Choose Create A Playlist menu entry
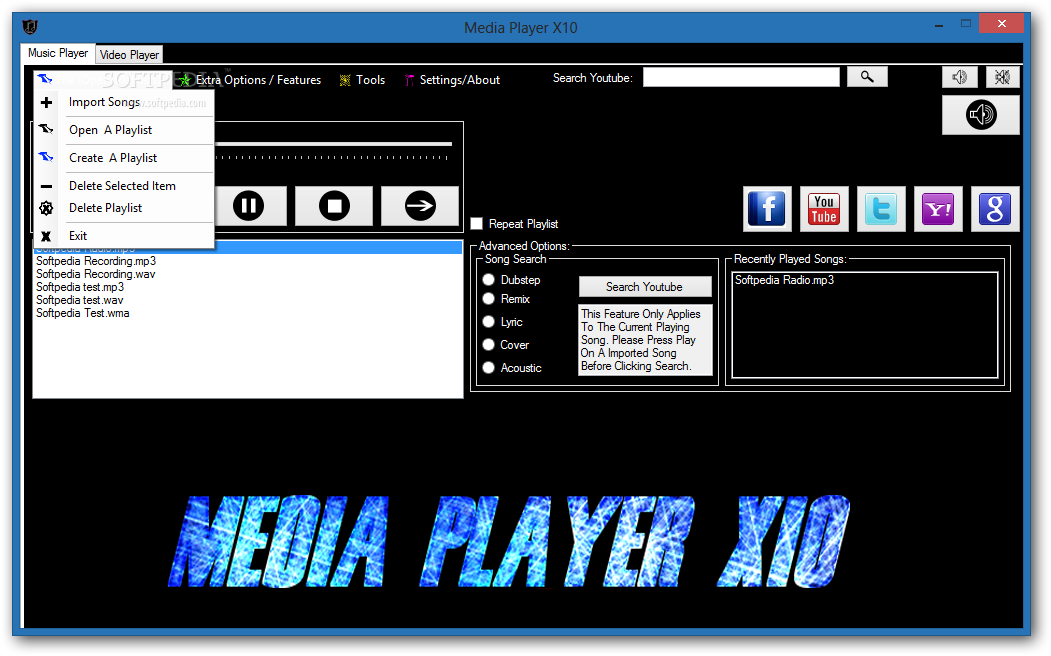This screenshot has width=1051, height=656. (x=124, y=158)
